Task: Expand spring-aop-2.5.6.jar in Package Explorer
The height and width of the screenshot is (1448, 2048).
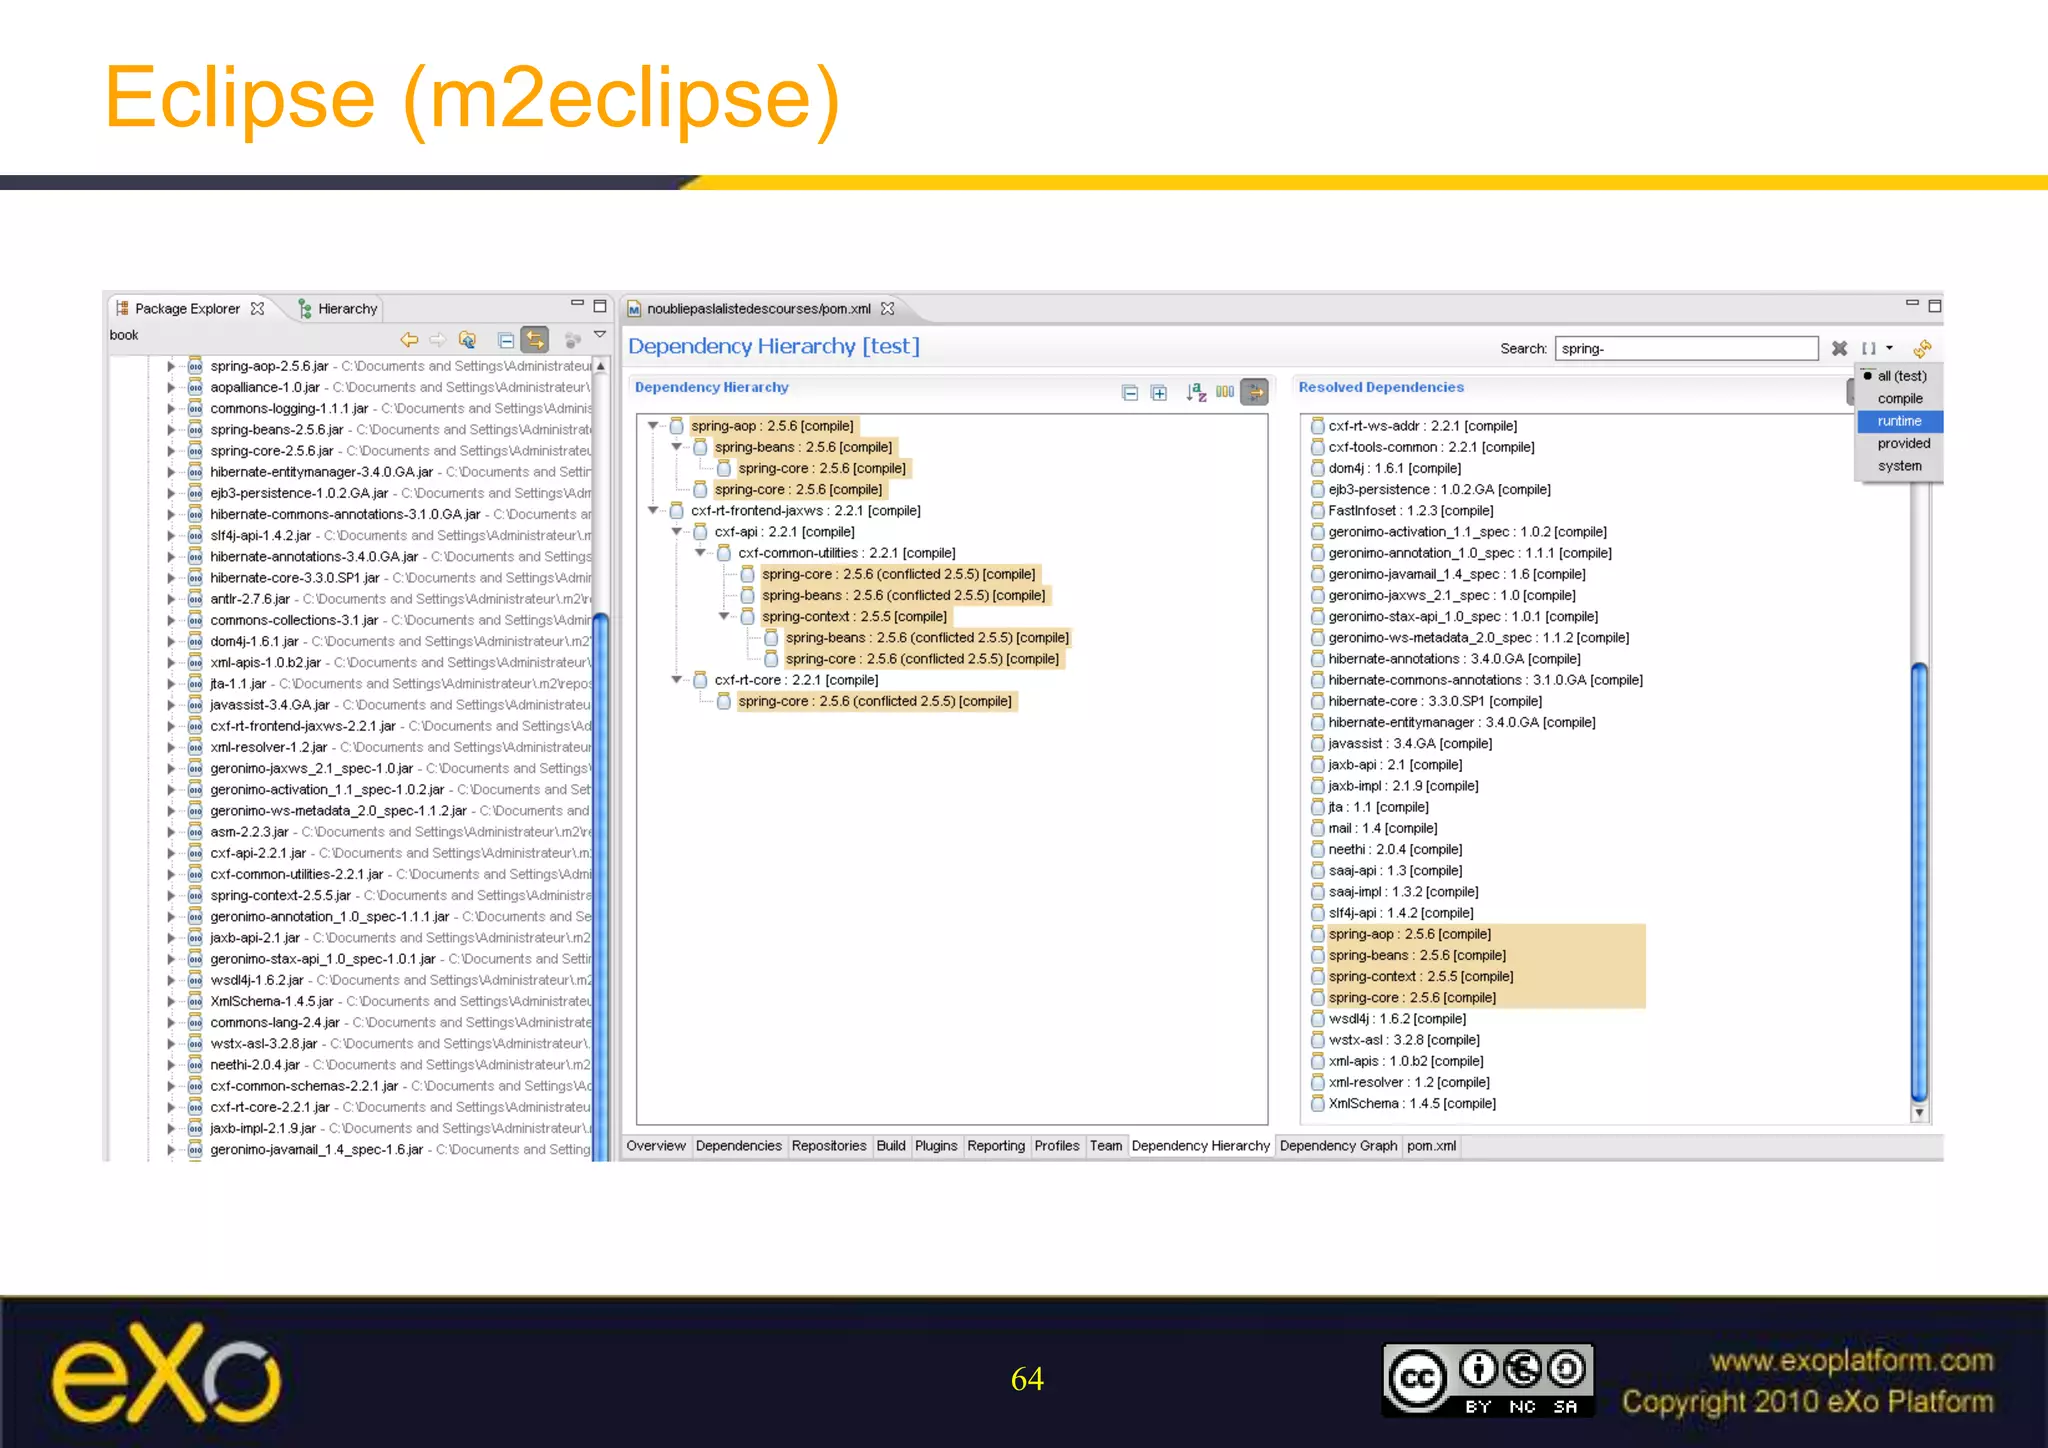Action: pos(171,367)
